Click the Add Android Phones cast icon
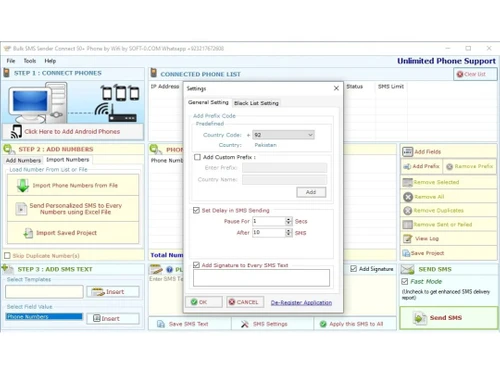 pyautogui.click(x=16, y=131)
